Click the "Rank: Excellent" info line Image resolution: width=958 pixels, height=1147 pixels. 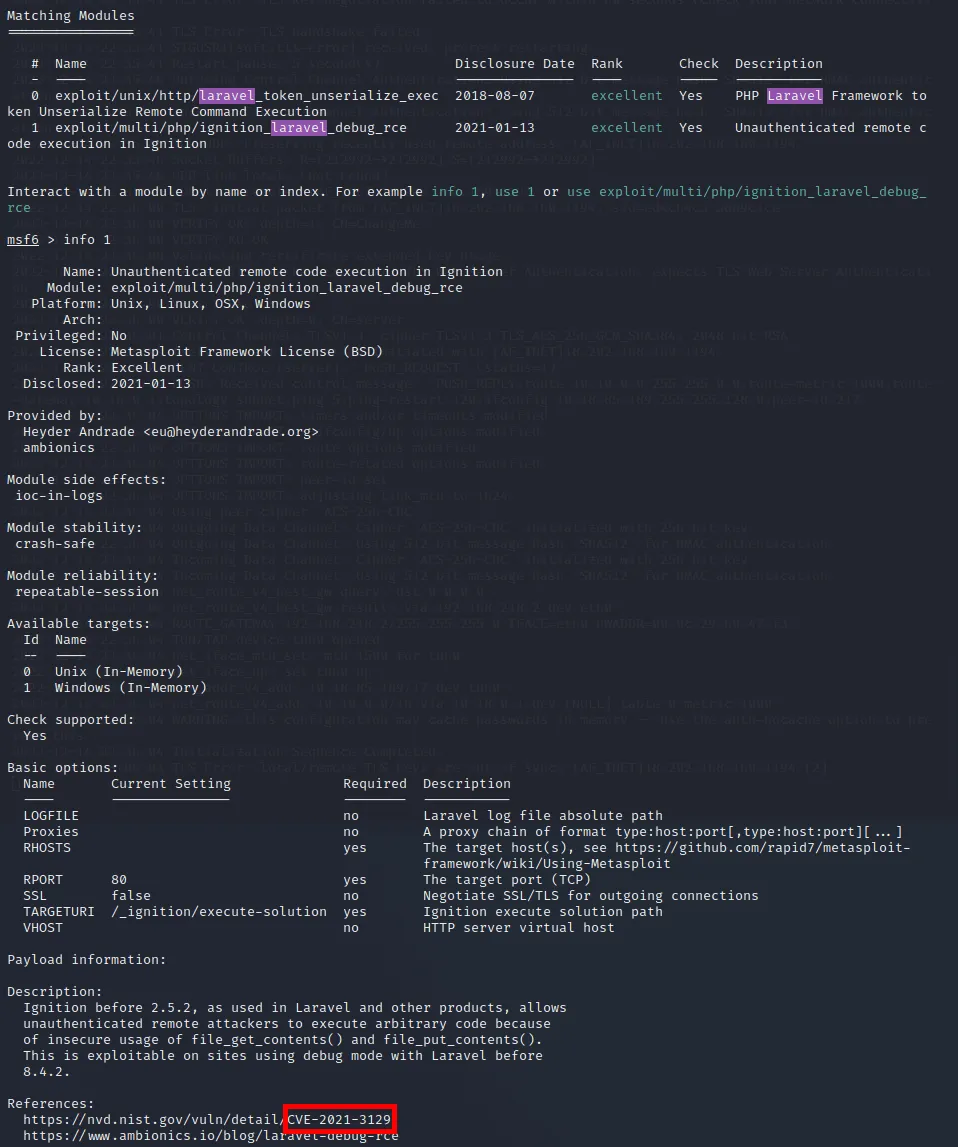[123, 368]
